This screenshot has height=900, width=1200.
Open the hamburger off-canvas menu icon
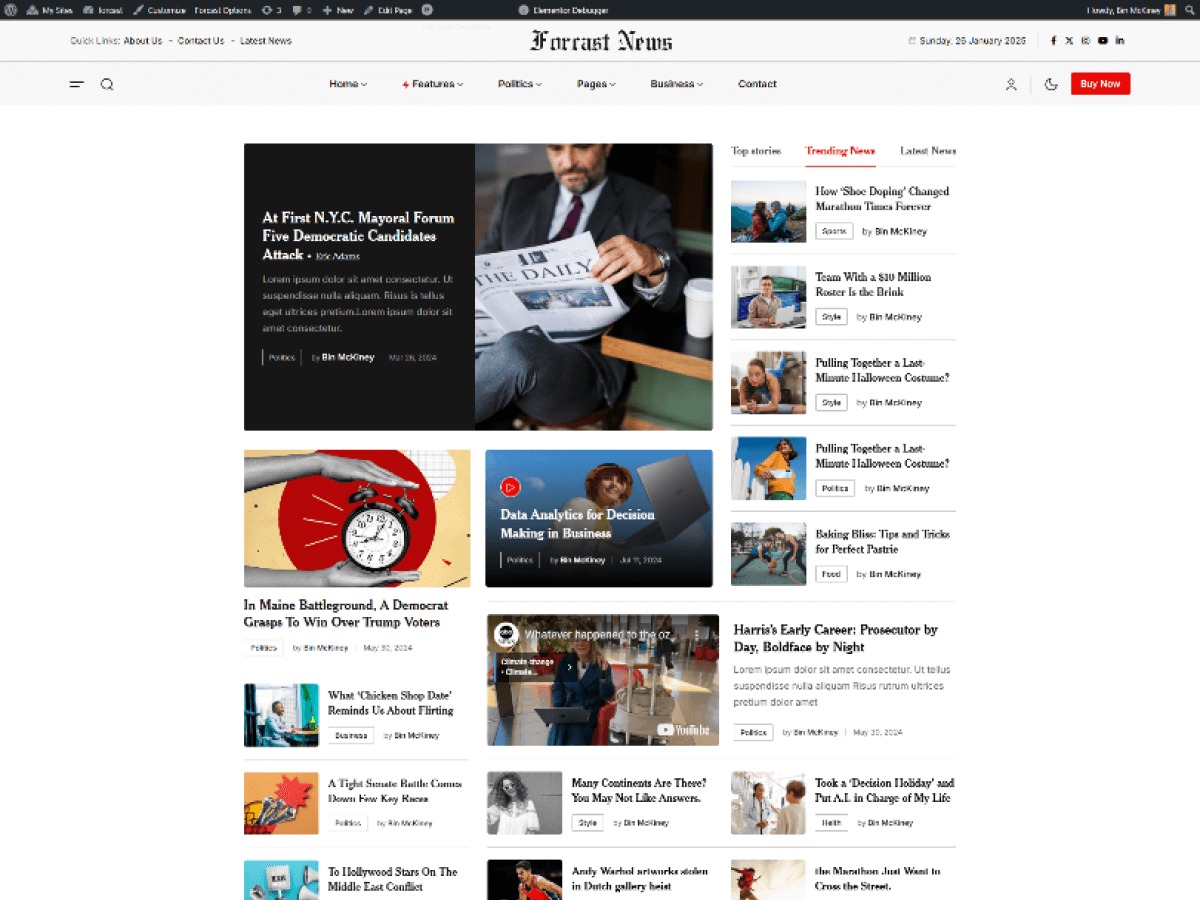76,84
